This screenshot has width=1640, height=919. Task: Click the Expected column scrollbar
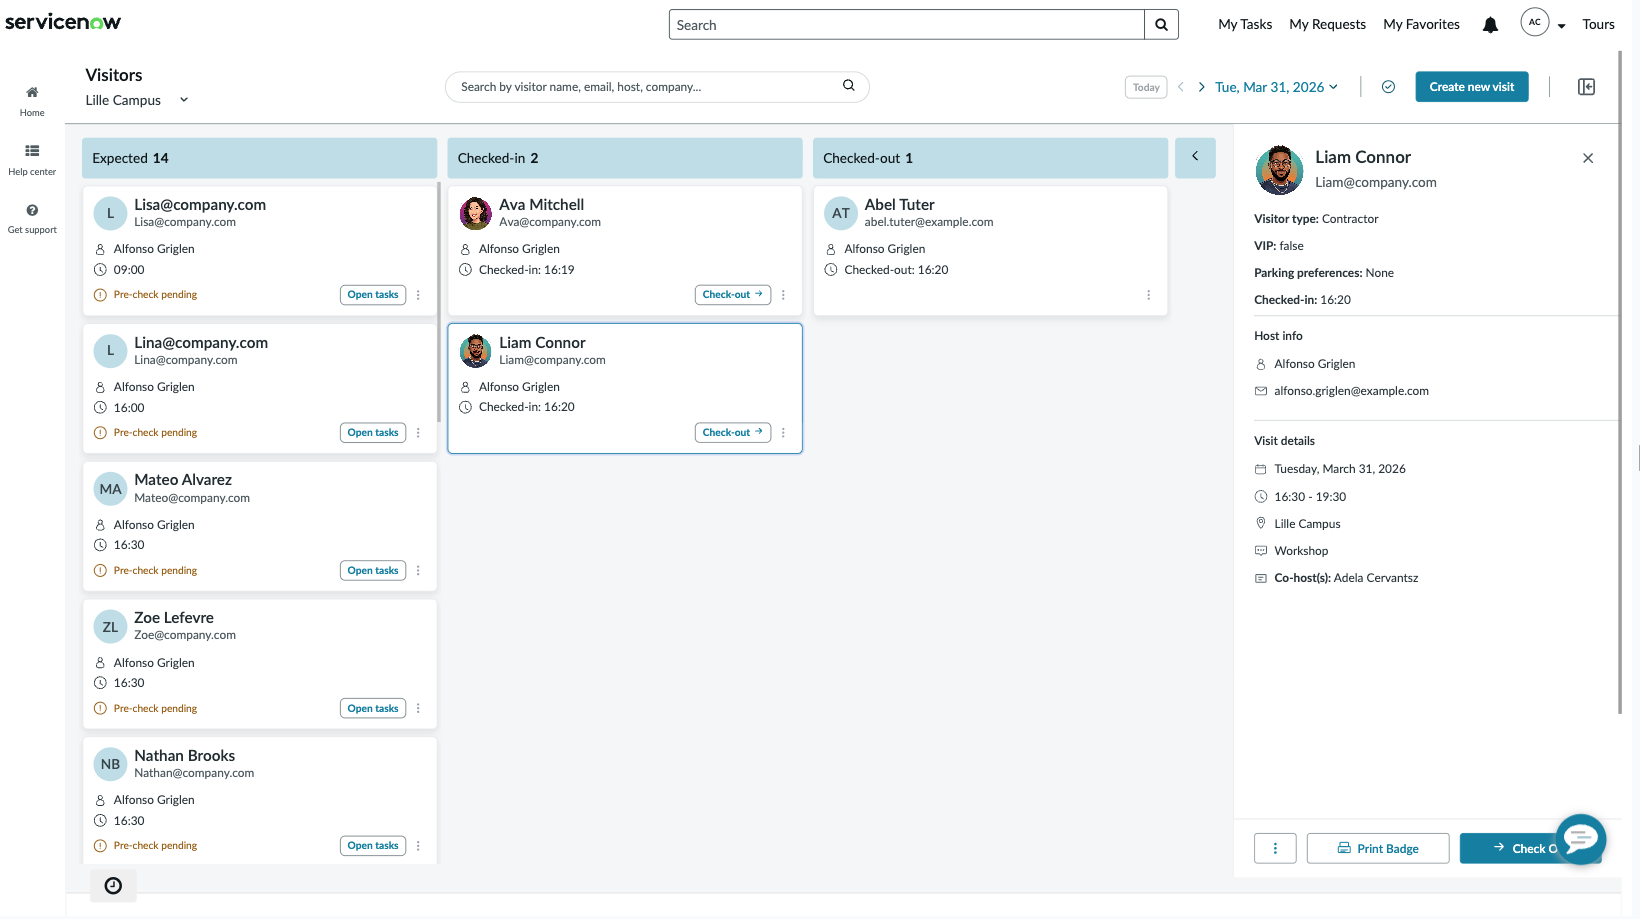[439, 302]
